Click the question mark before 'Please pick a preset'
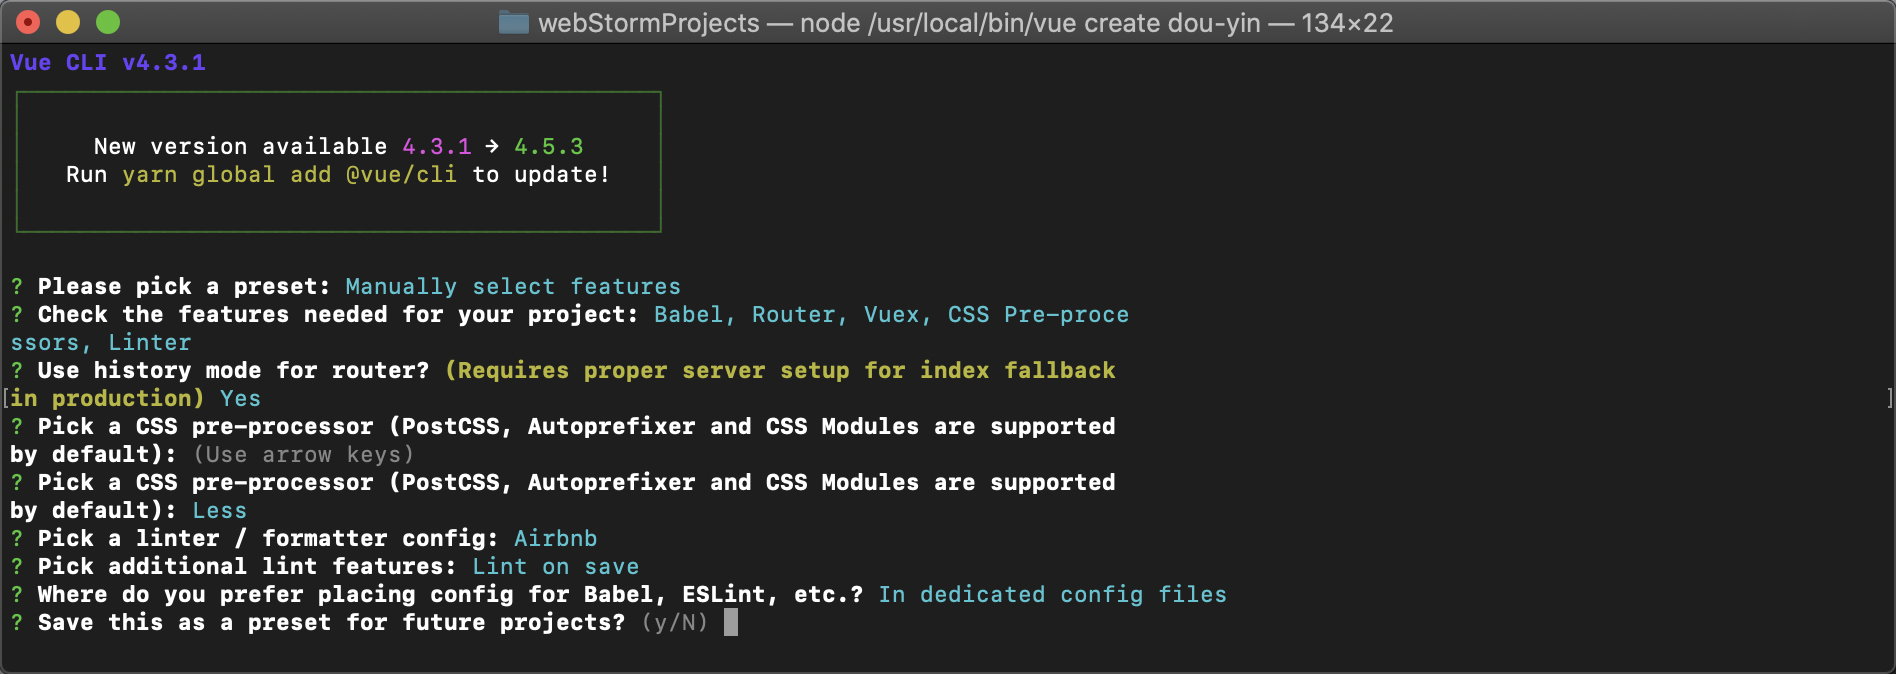The width and height of the screenshot is (1896, 674). pos(17,287)
